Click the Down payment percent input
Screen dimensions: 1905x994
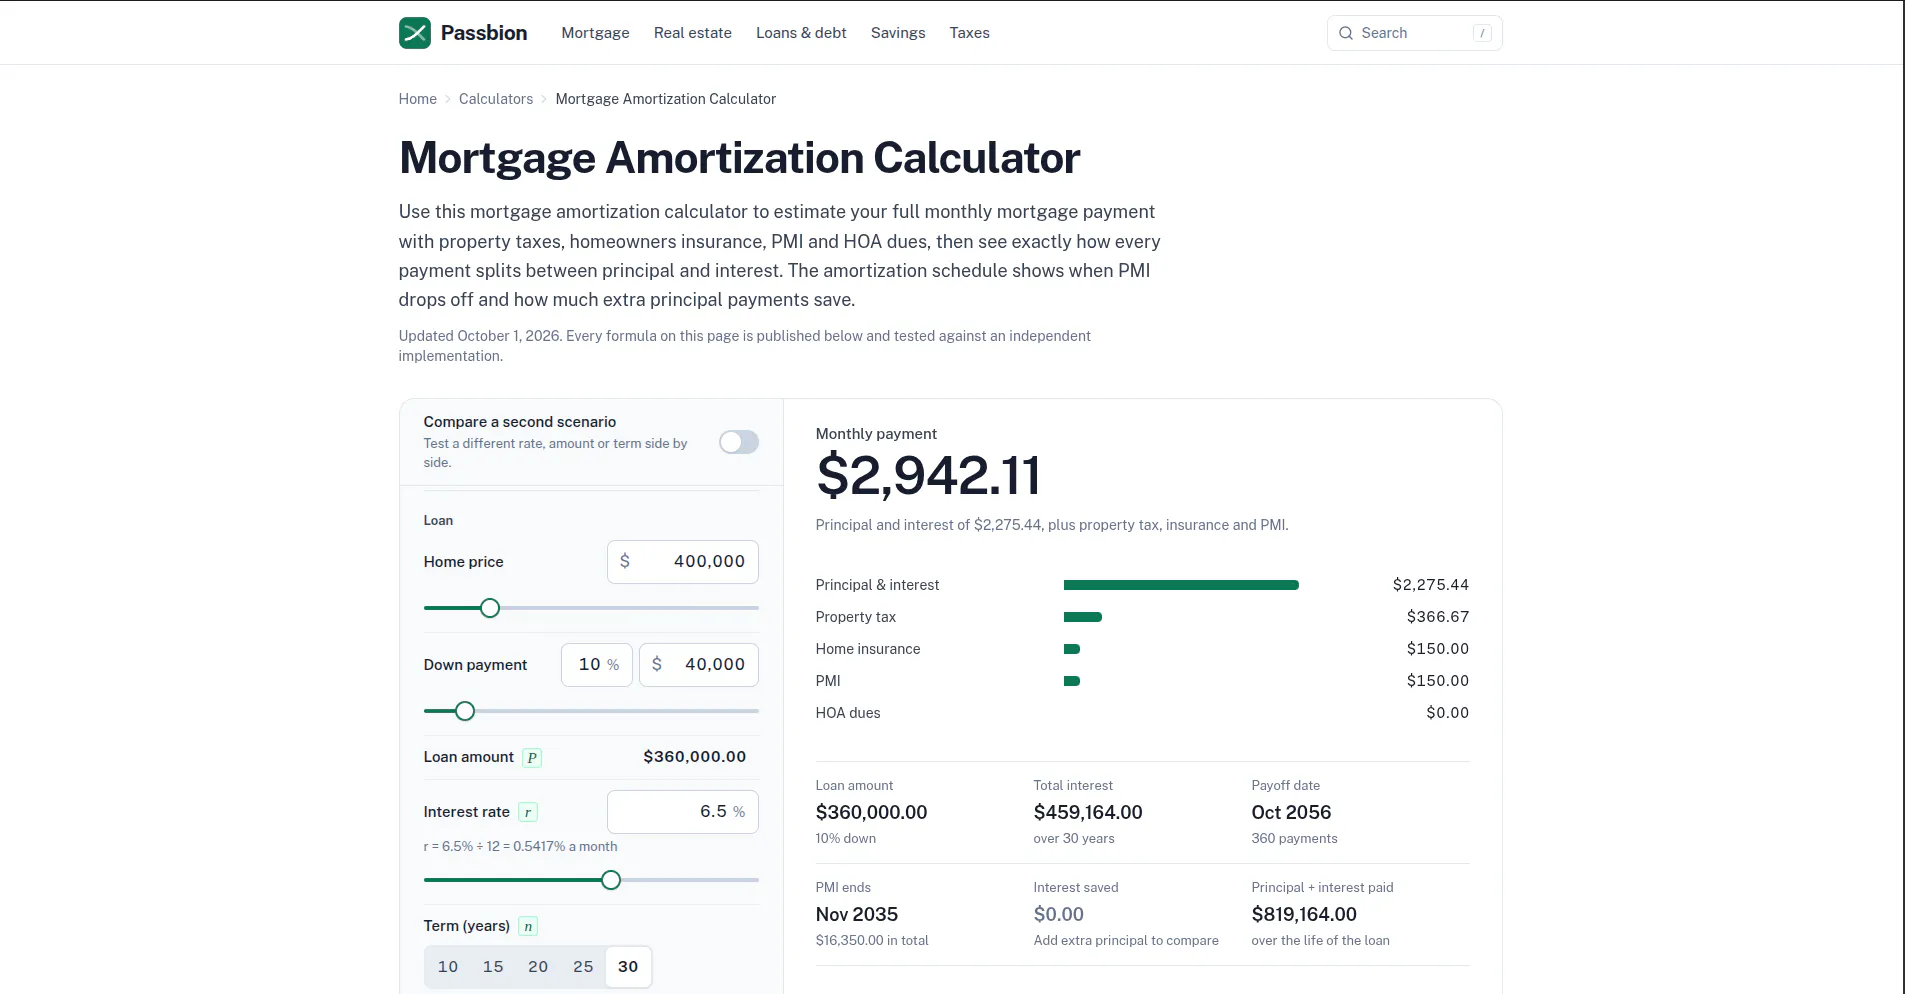pos(597,665)
